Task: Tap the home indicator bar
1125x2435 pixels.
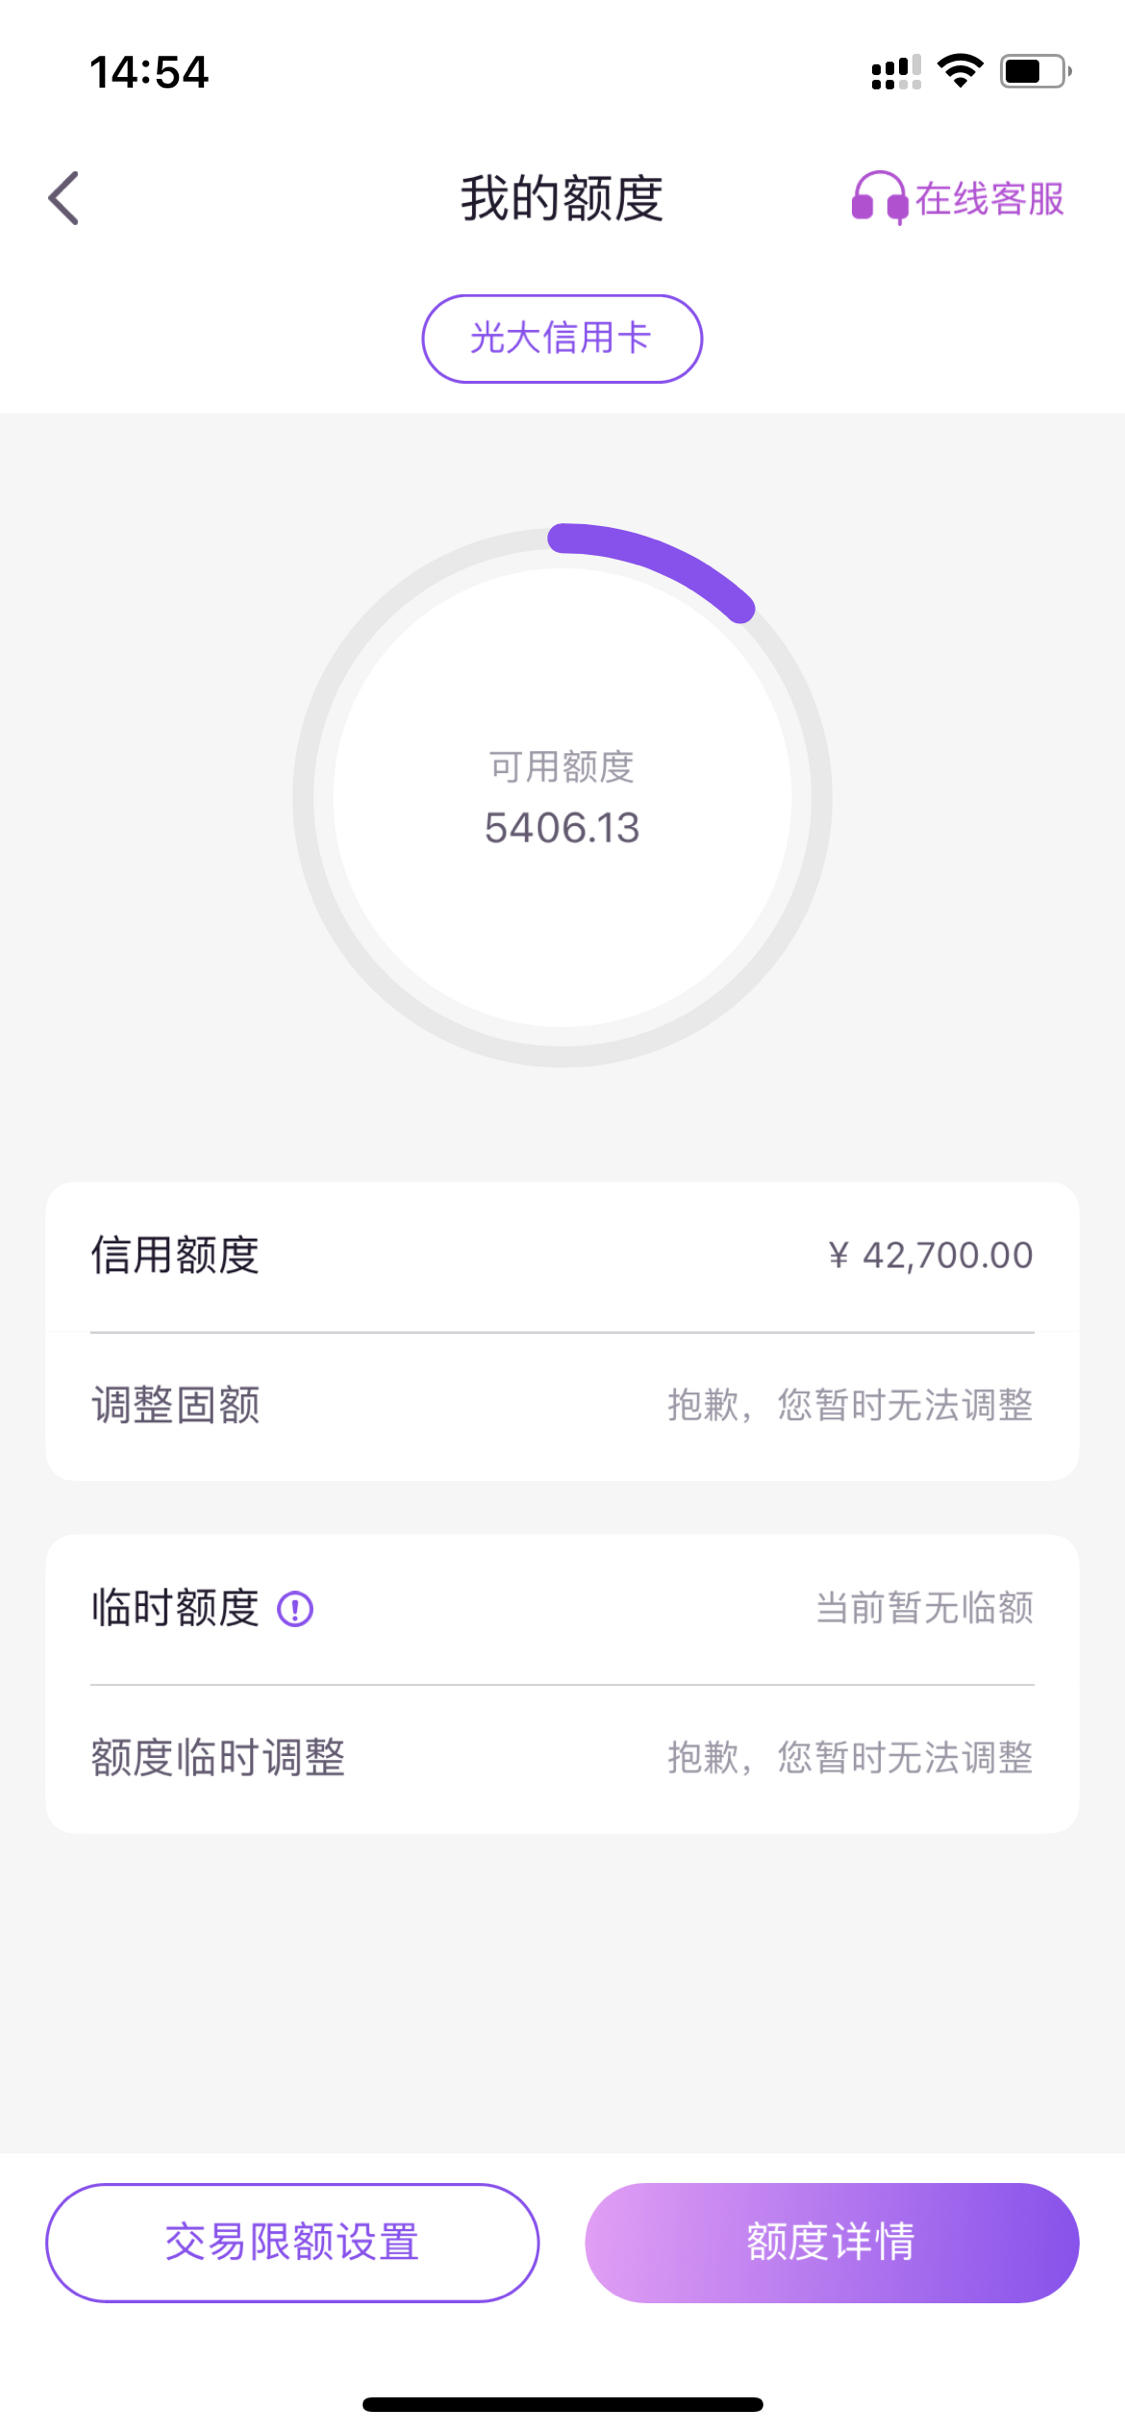Action: point(562,2404)
